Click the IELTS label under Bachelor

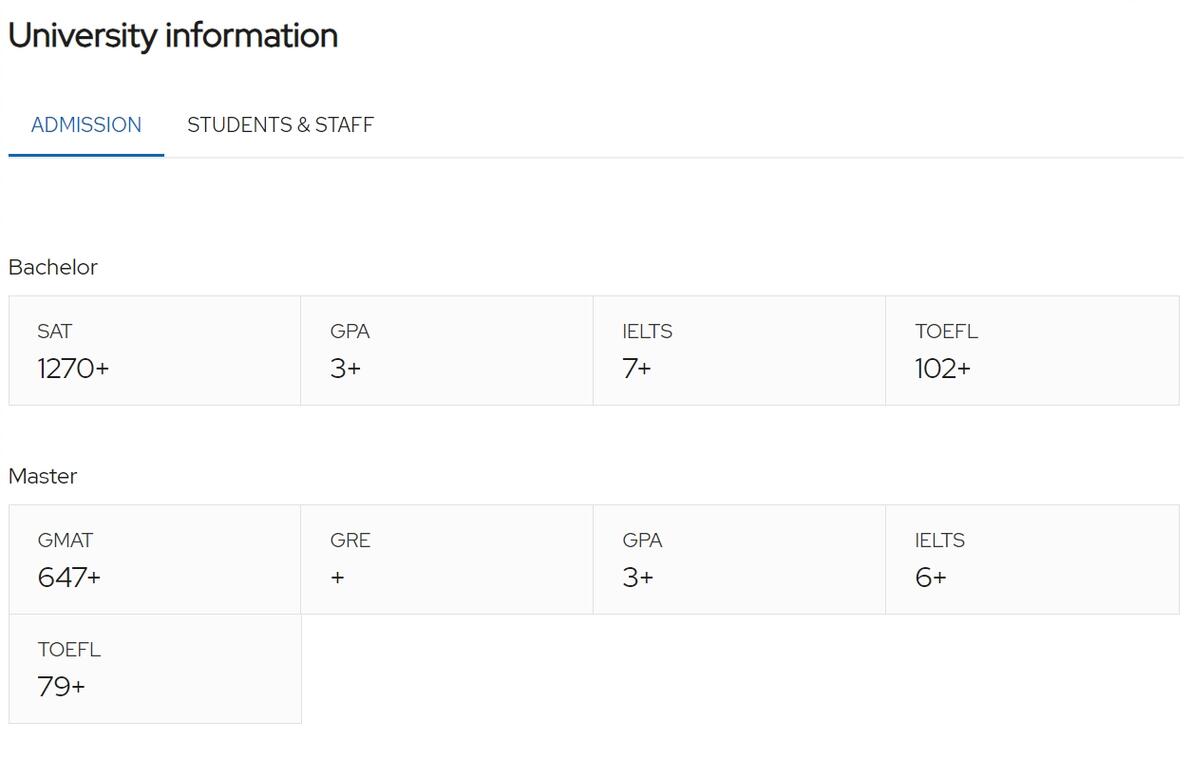(x=647, y=331)
